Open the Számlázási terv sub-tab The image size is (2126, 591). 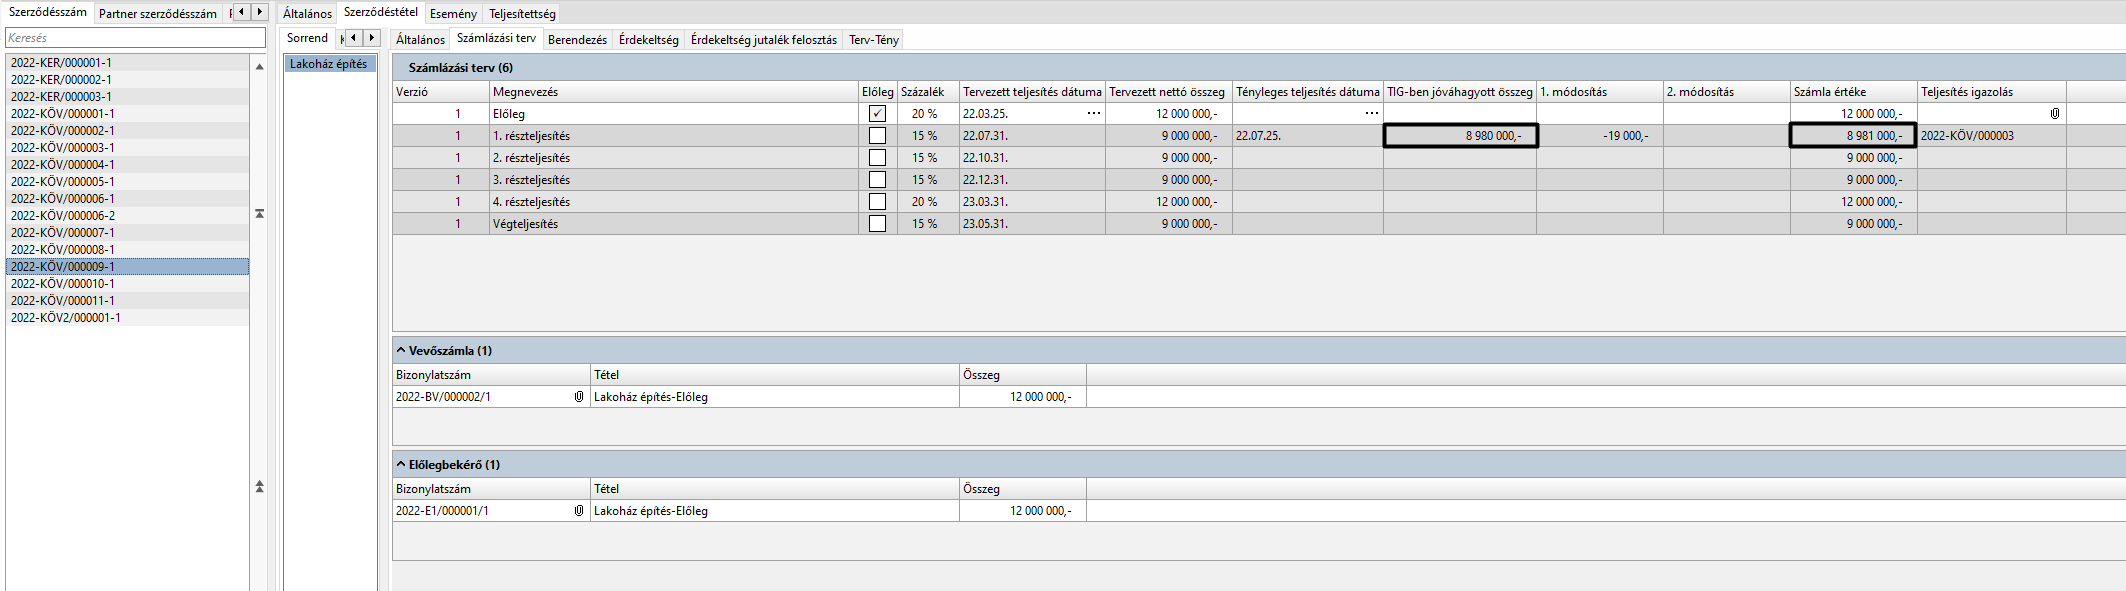pos(496,38)
